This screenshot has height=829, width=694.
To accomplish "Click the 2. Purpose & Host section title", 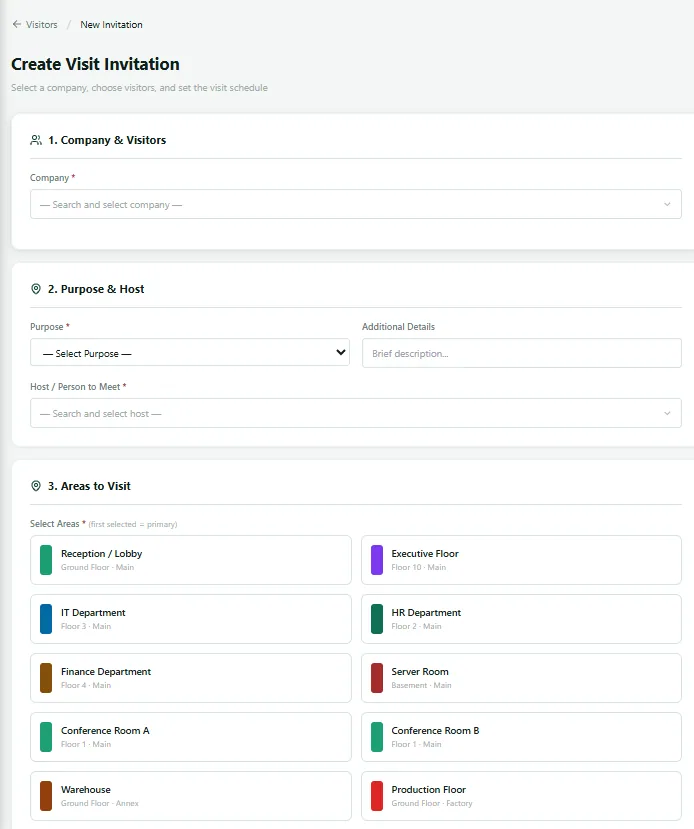I will [96, 289].
